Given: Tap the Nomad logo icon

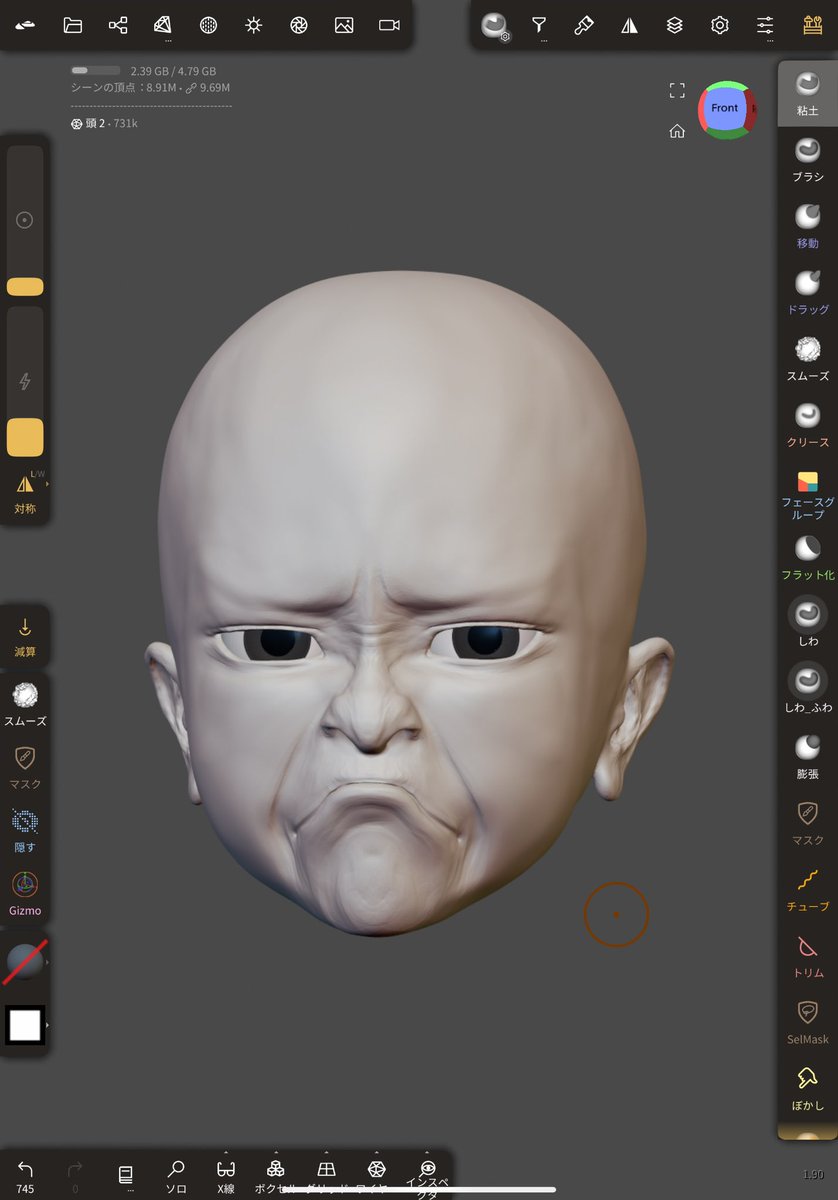Looking at the screenshot, I should (25, 25).
